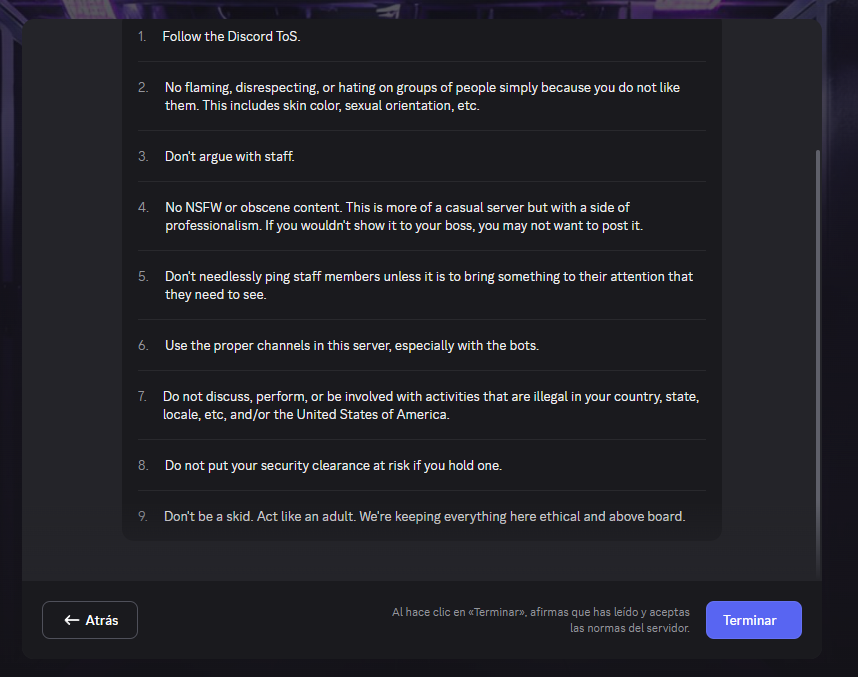Viewport: 858px width, 677px height.
Task: Click the number 2 list marker
Action: (143, 88)
